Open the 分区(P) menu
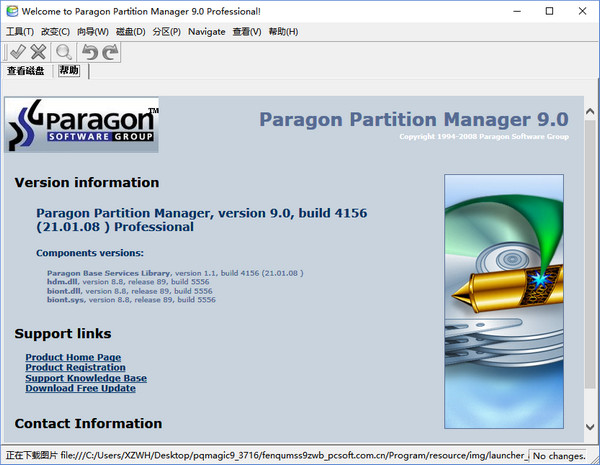 pyautogui.click(x=166, y=32)
